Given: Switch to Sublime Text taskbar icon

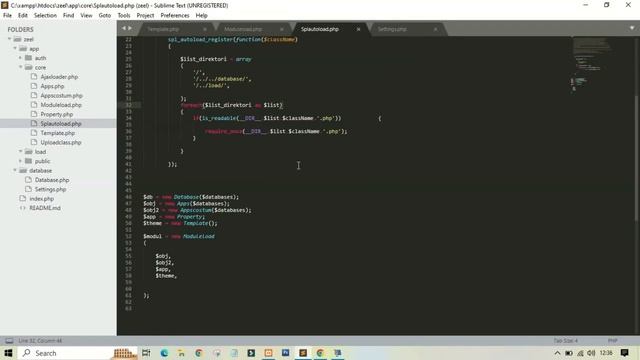Looking at the screenshot, I should pyautogui.click(x=303, y=353).
